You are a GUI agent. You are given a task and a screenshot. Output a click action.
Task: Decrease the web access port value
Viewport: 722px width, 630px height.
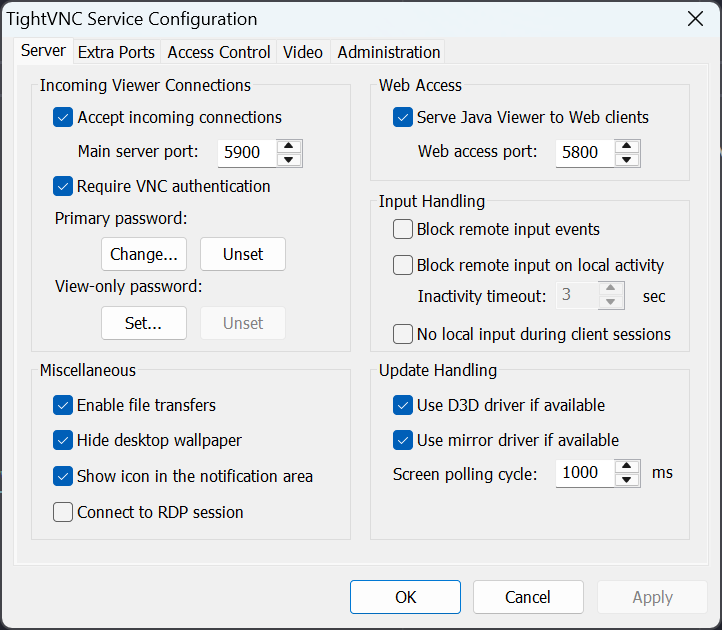coord(627,159)
